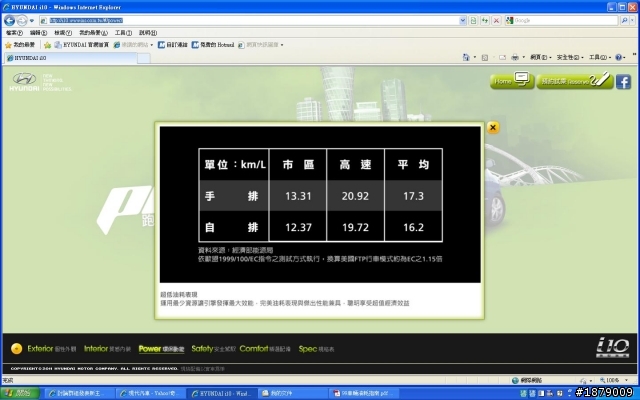Open the 檢視(V) menu
The width and height of the screenshot is (640, 400).
coord(63,33)
